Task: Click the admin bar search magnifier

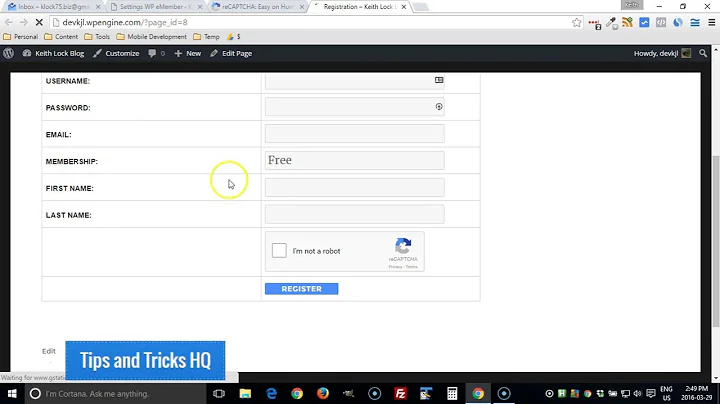Action: click(x=703, y=53)
